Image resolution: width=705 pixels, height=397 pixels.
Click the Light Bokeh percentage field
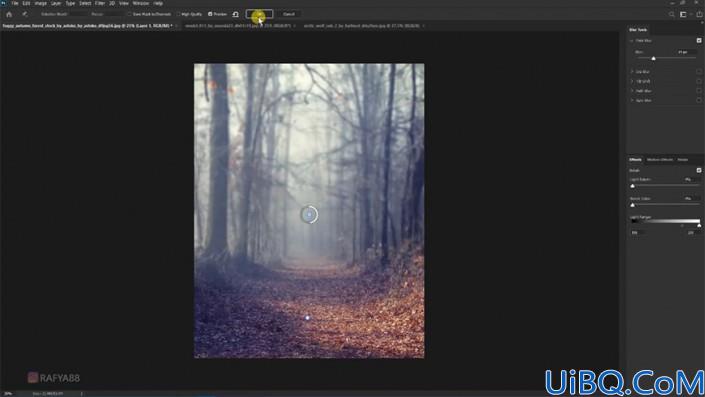(x=691, y=179)
